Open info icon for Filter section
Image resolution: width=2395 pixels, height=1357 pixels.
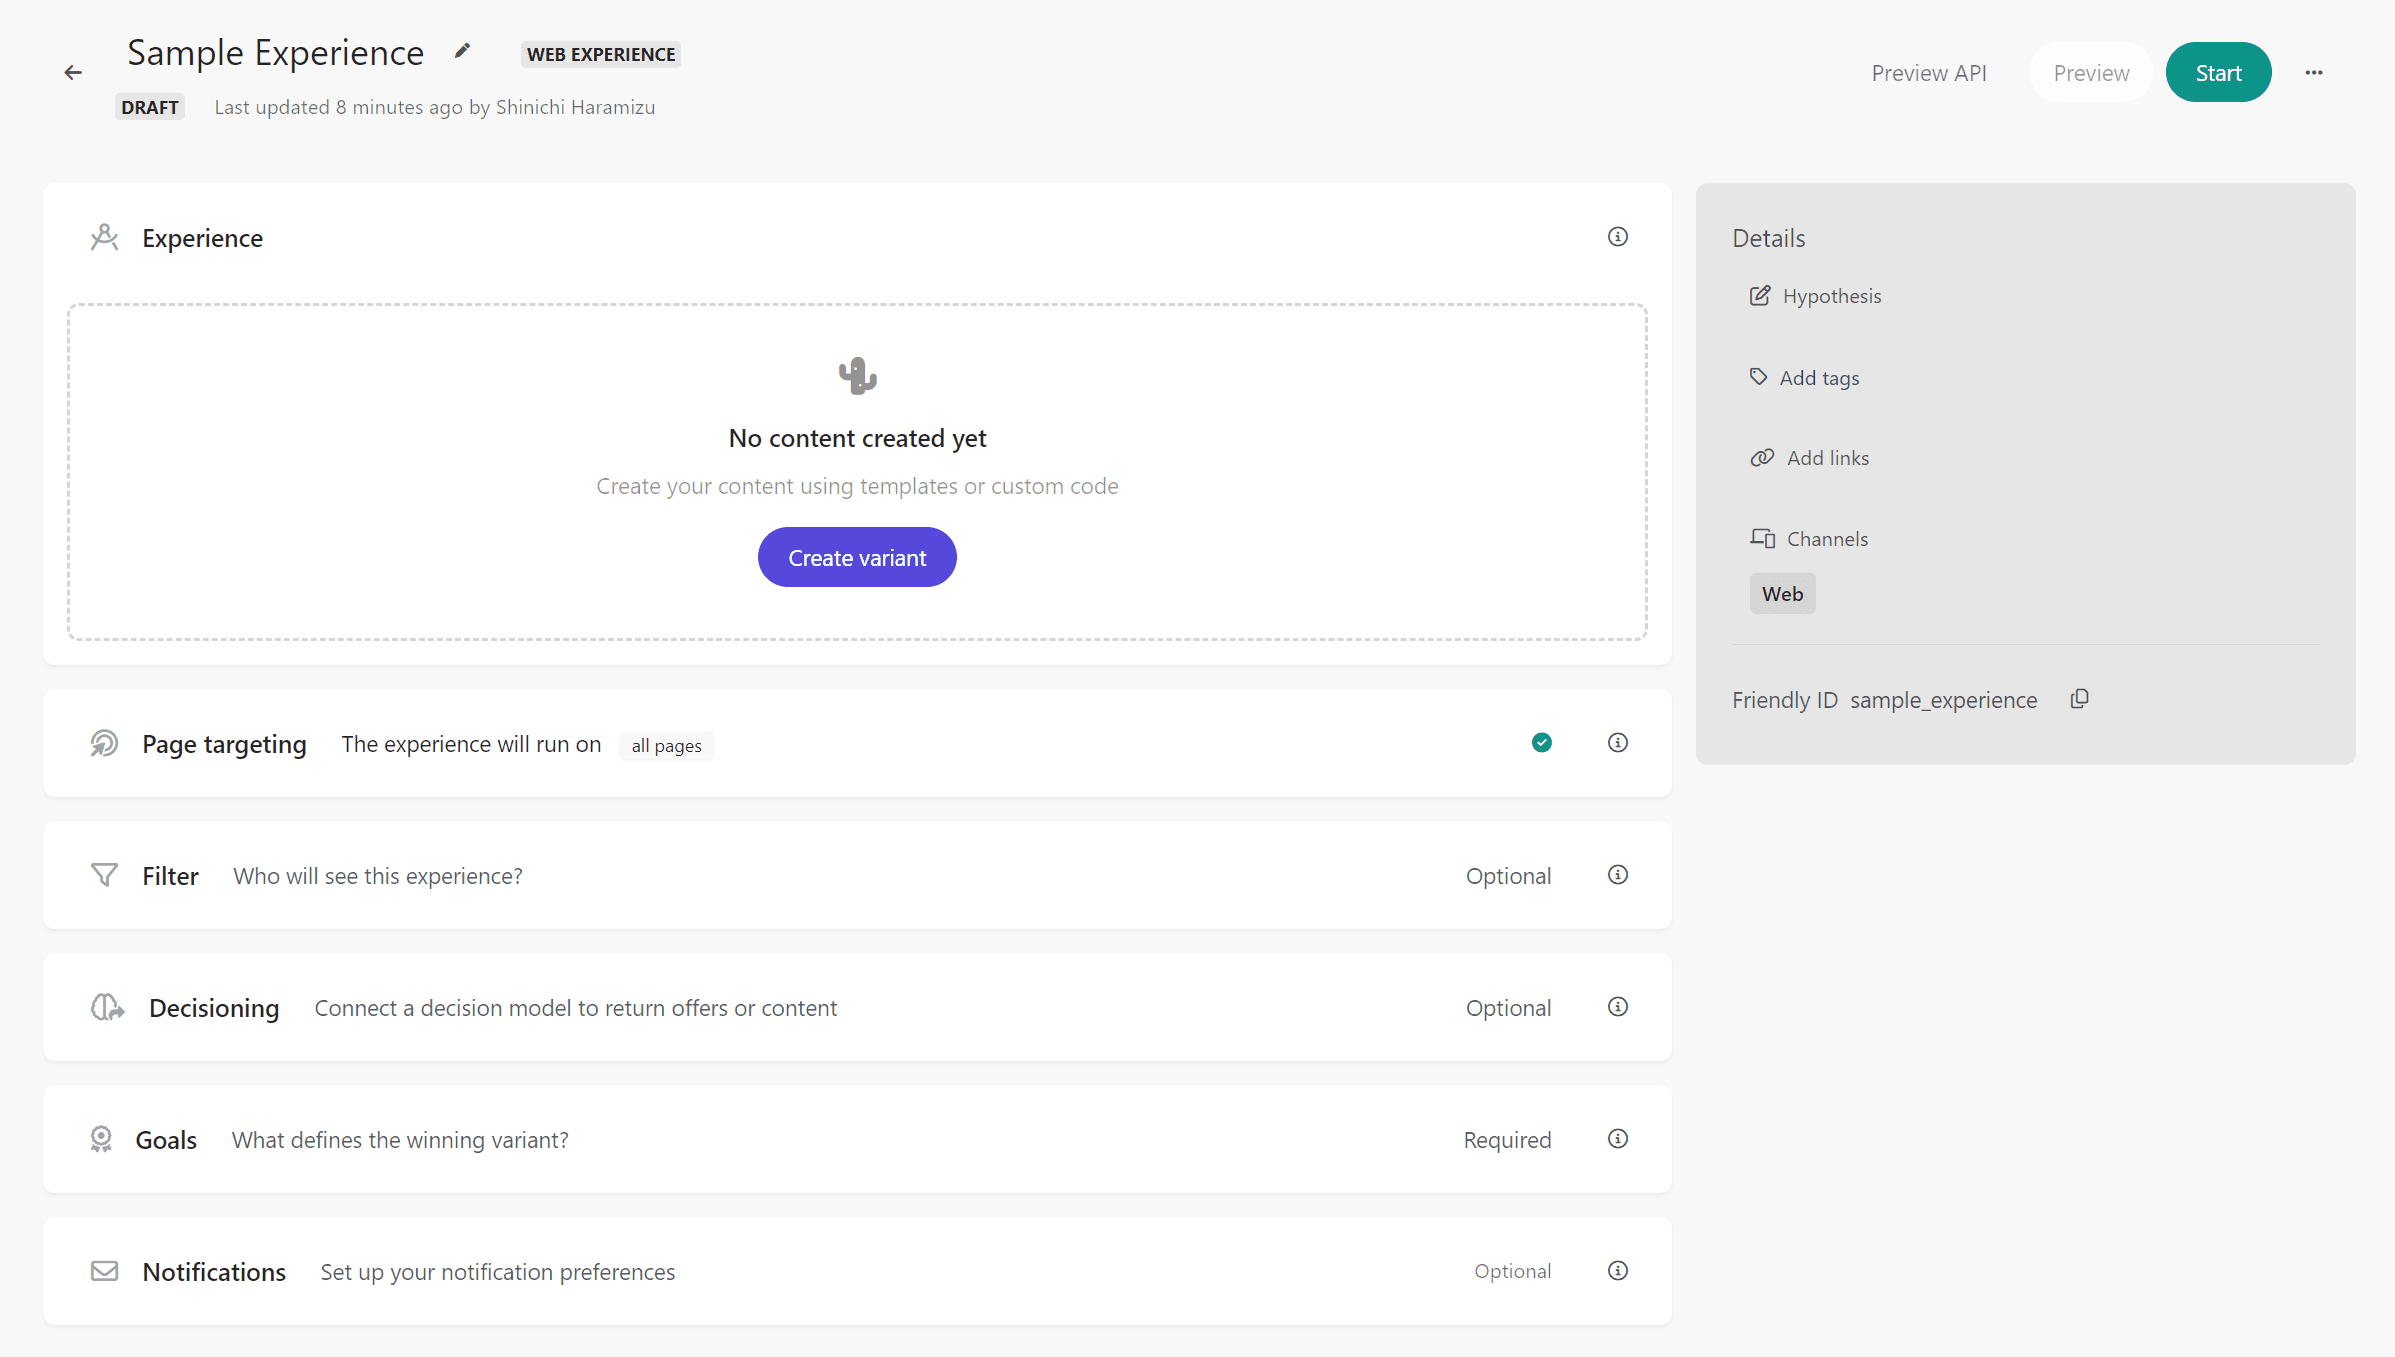click(1617, 875)
